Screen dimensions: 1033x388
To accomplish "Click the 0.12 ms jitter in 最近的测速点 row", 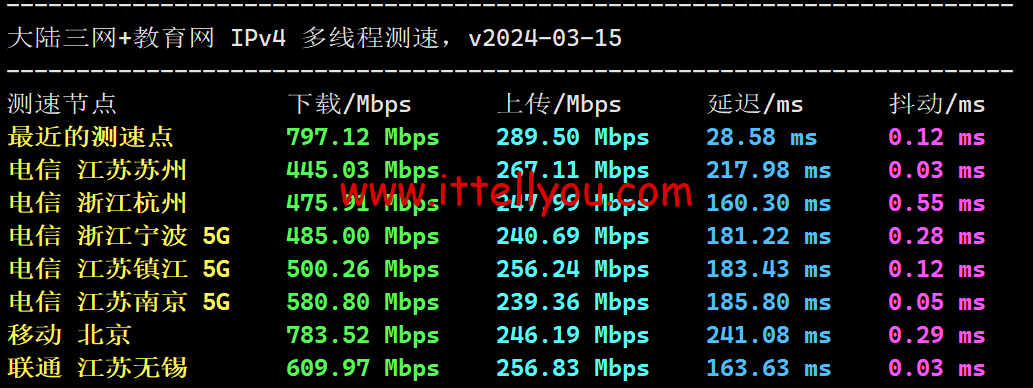I will click(x=937, y=137).
